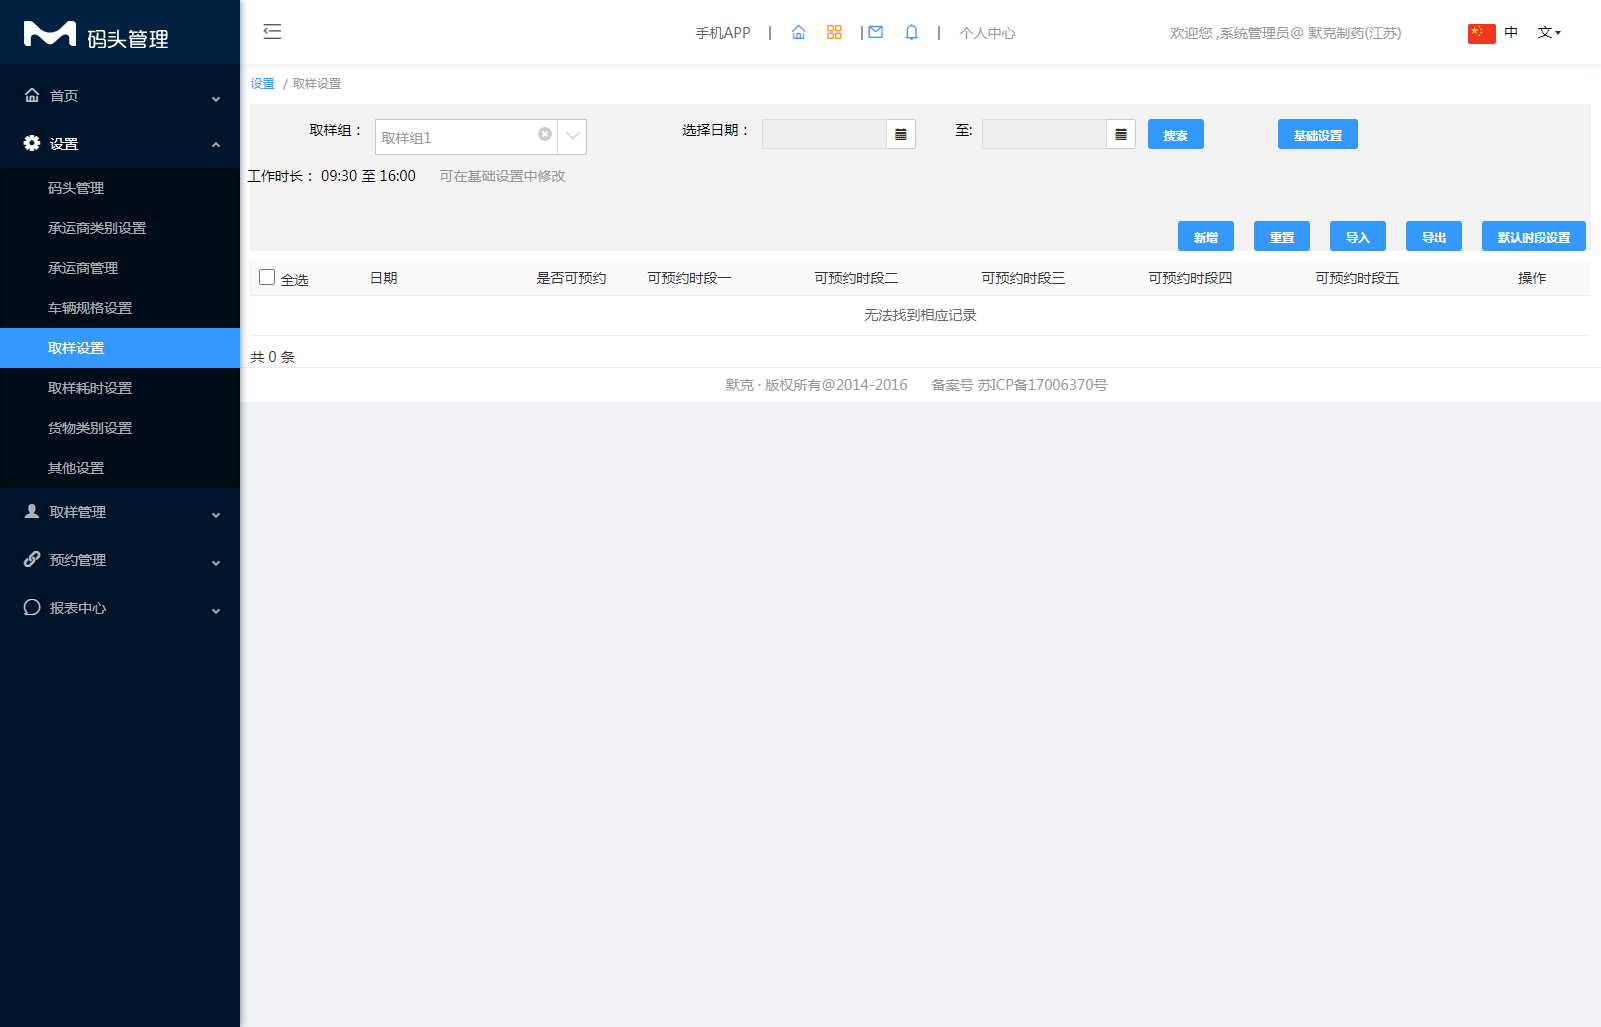Open the home icon in top bar
The image size is (1601, 1027).
click(x=798, y=32)
